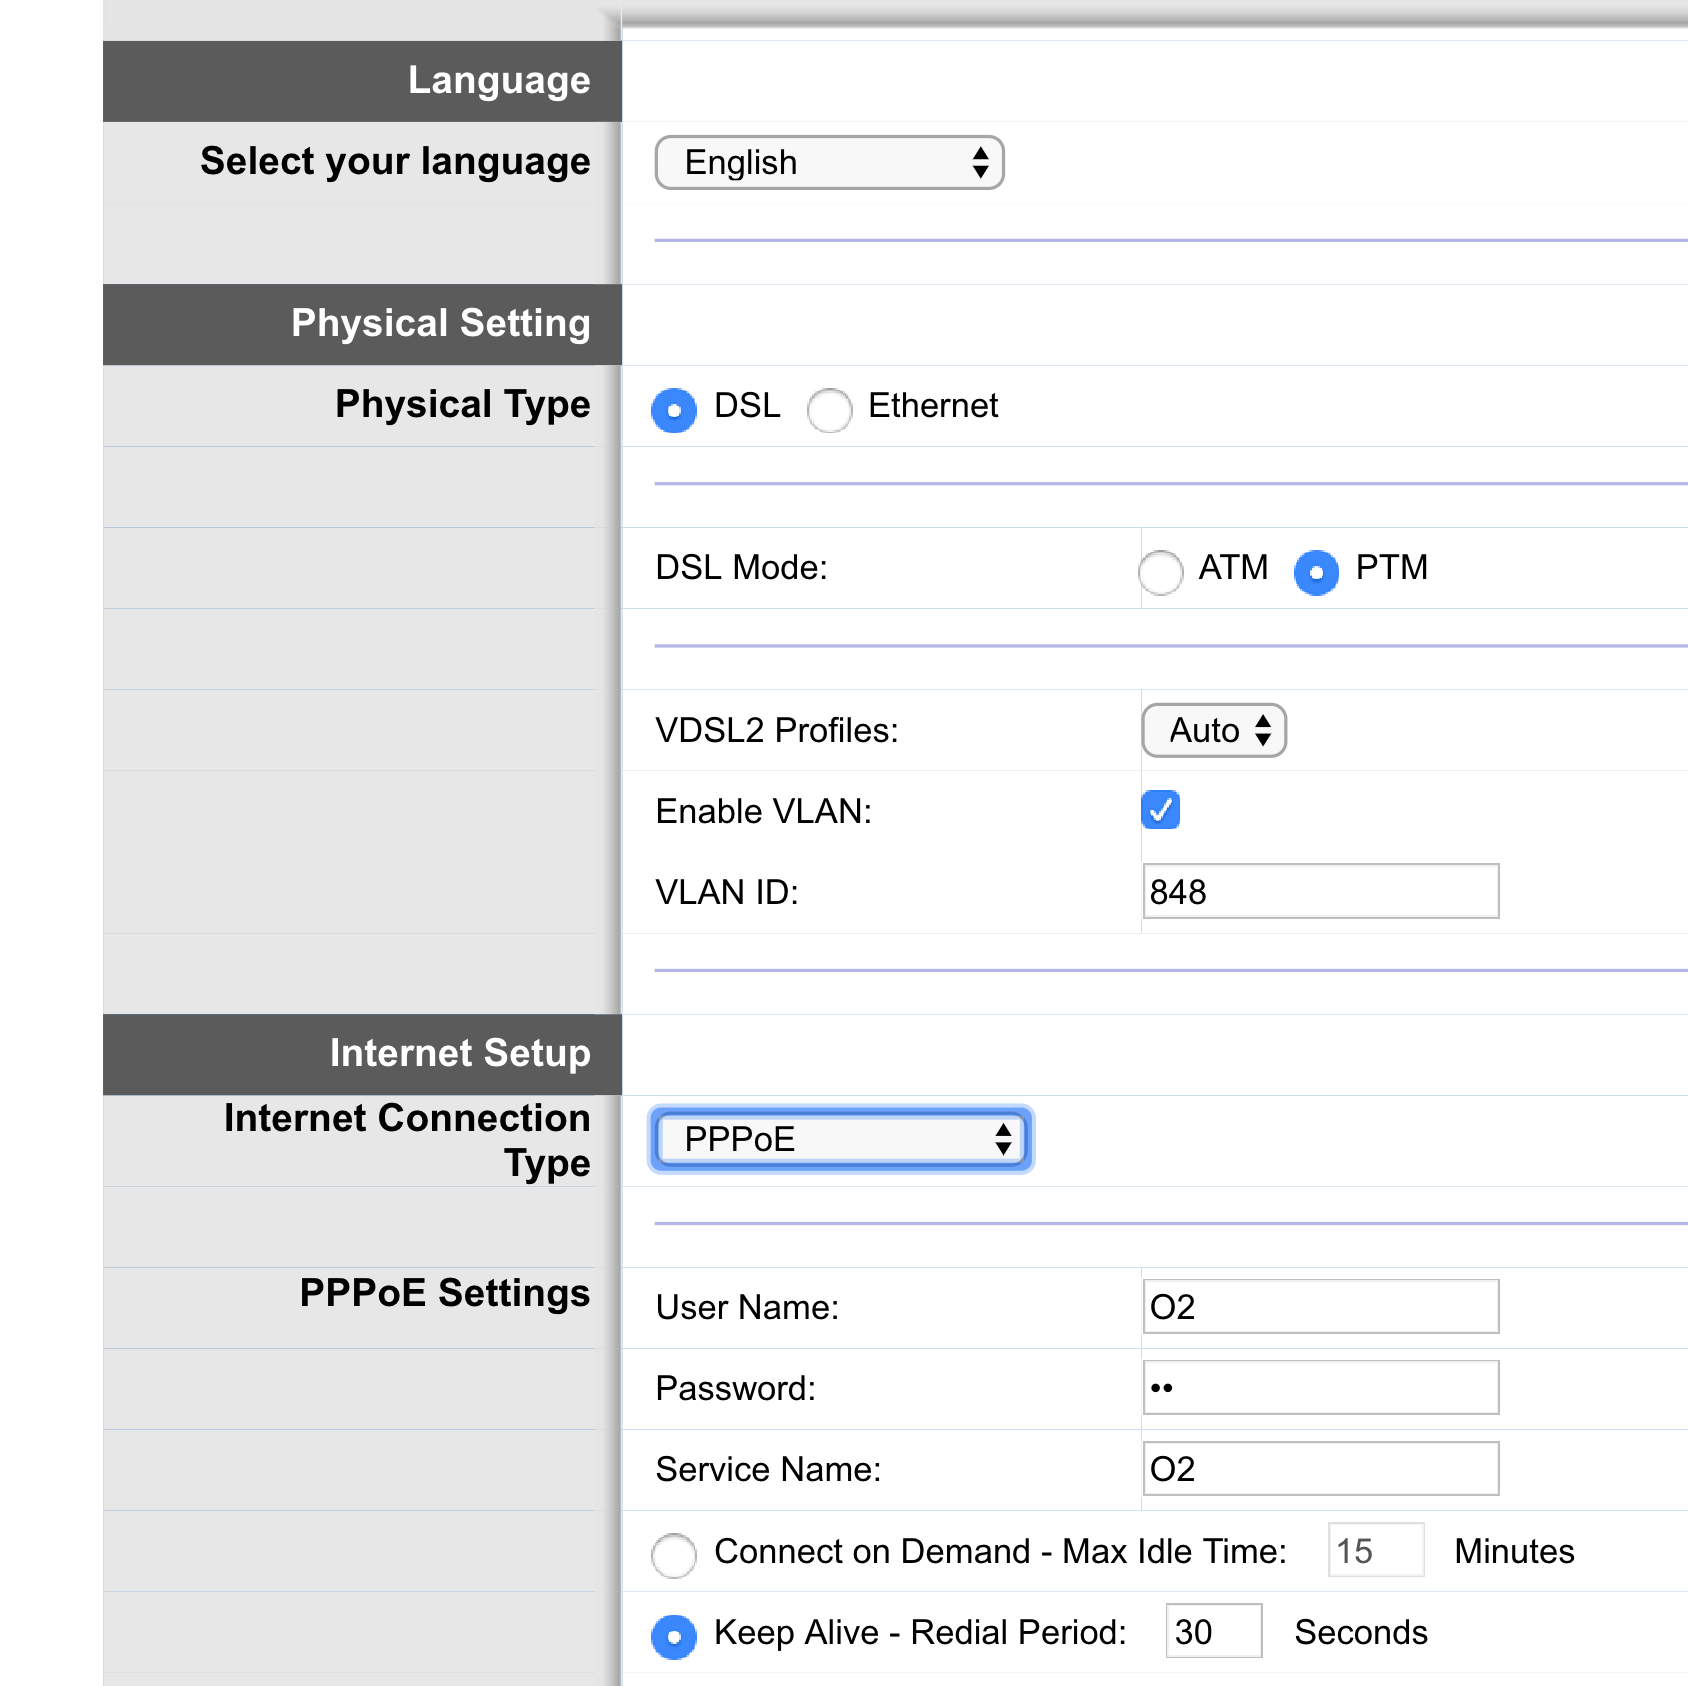Click the VLAN ID input field
This screenshot has width=1688, height=1686.
[1319, 890]
